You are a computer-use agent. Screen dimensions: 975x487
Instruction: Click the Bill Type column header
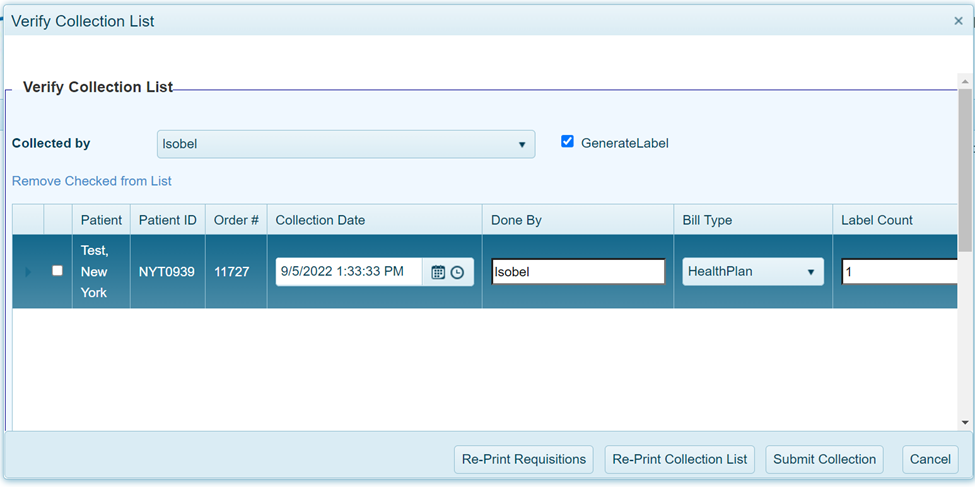710,220
